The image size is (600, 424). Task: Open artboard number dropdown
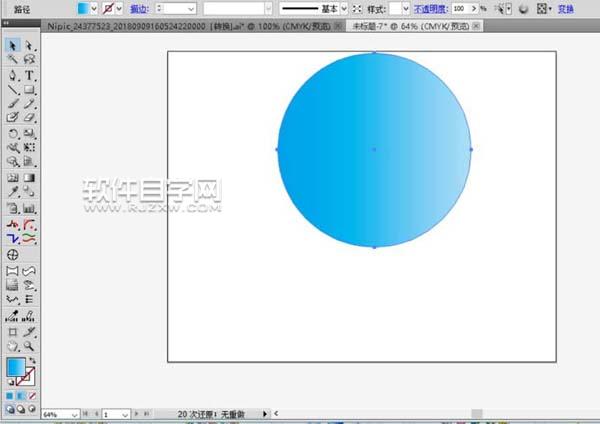click(x=125, y=414)
